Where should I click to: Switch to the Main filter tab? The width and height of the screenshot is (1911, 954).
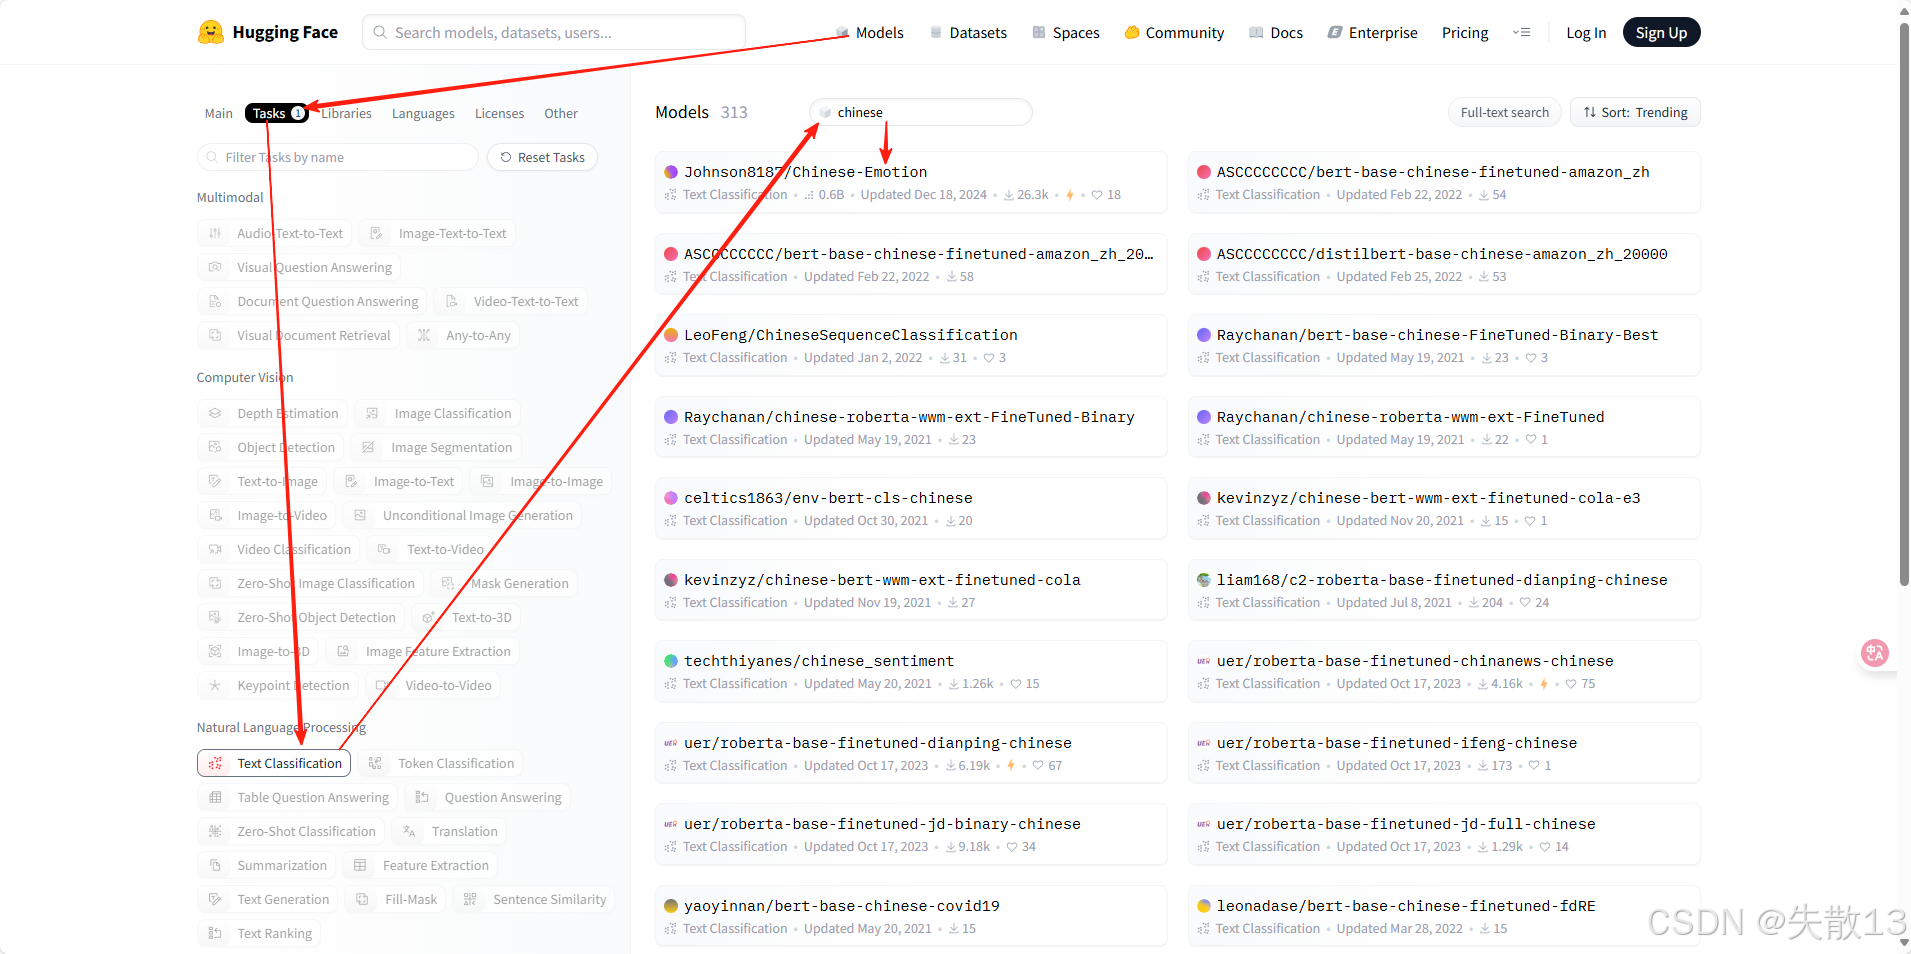click(x=218, y=113)
